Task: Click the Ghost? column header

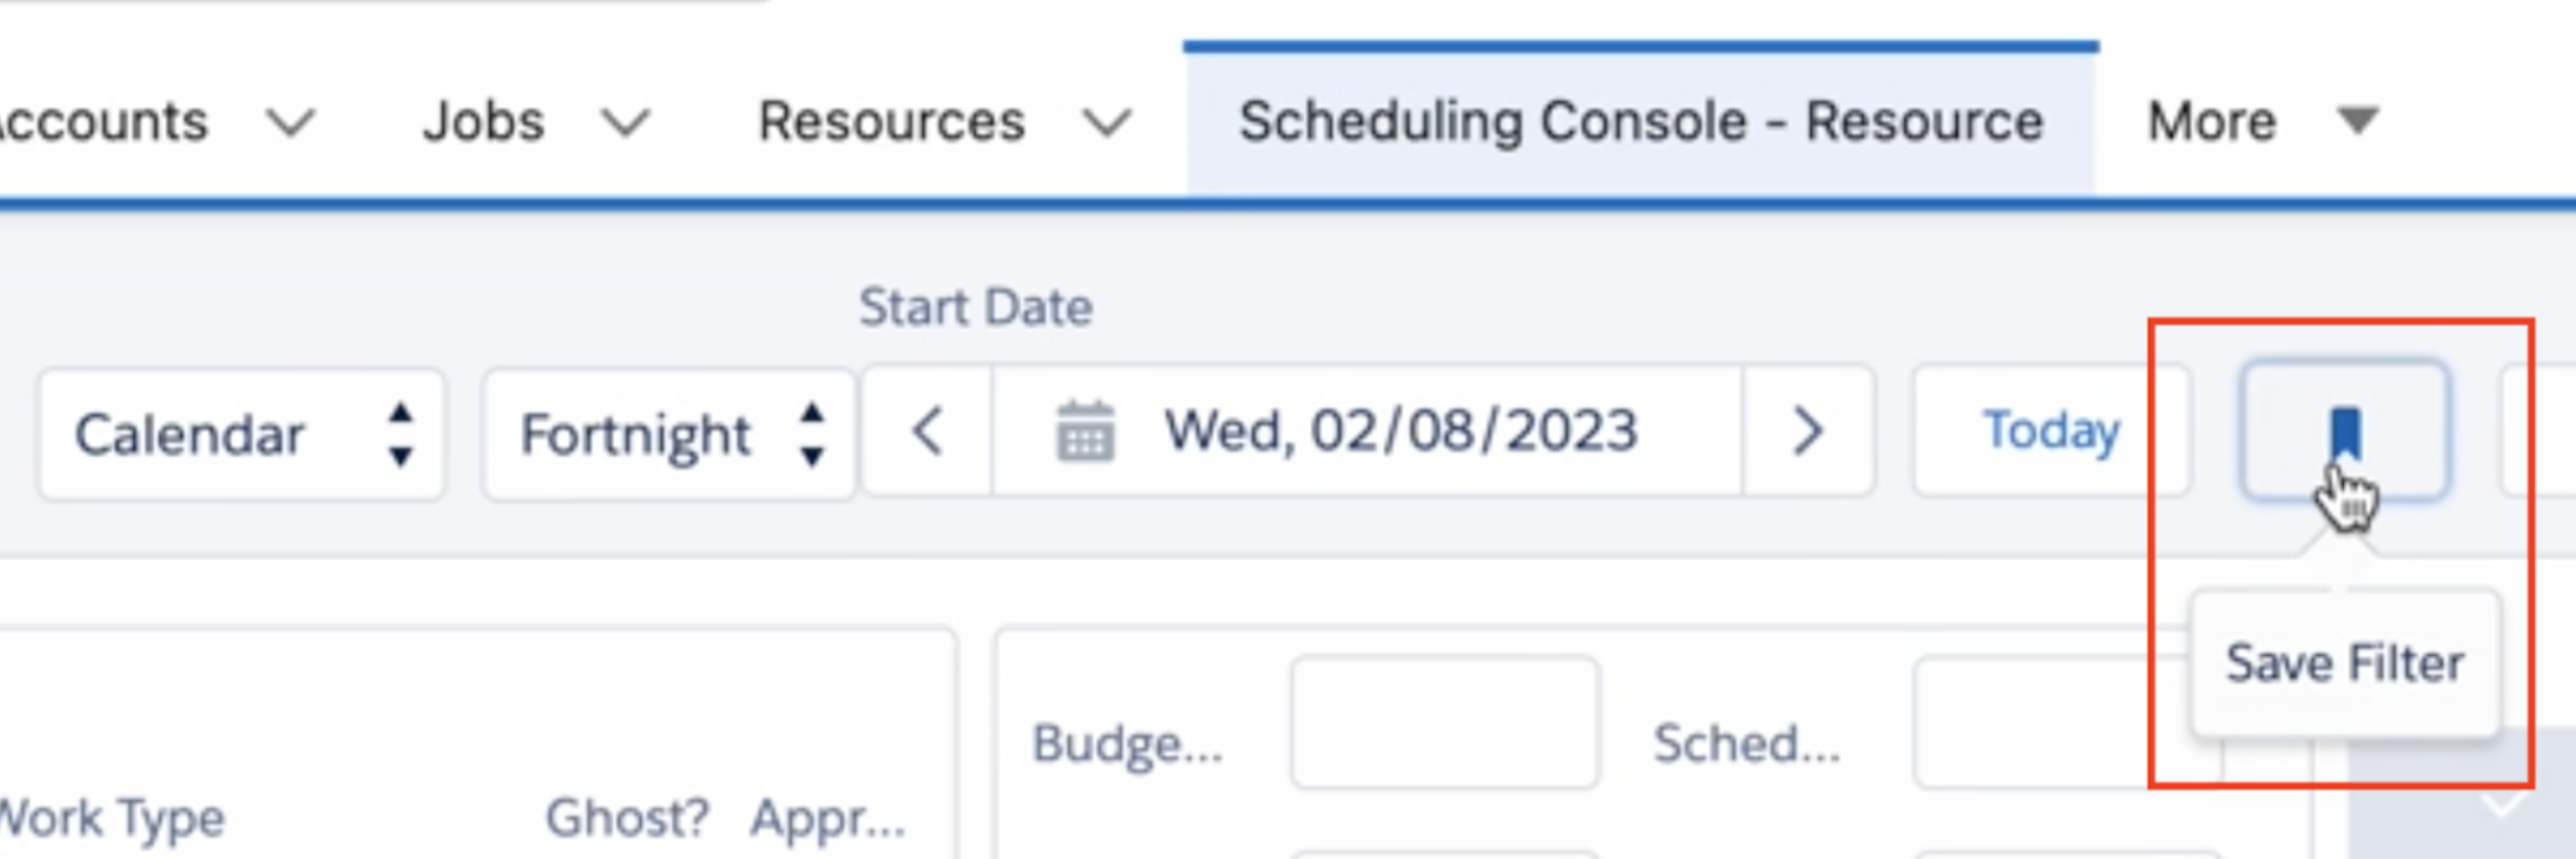Action: pos(627,817)
